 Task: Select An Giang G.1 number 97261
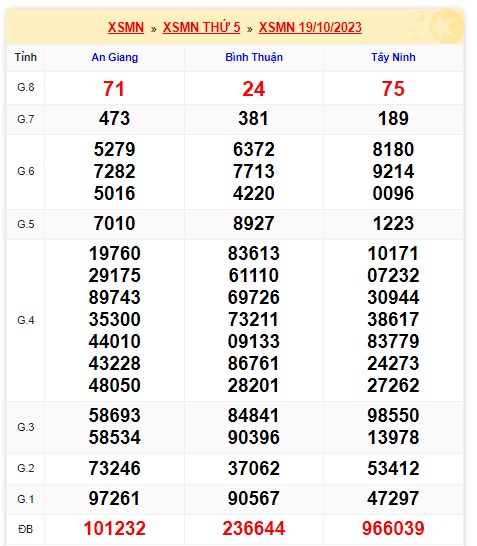point(114,498)
